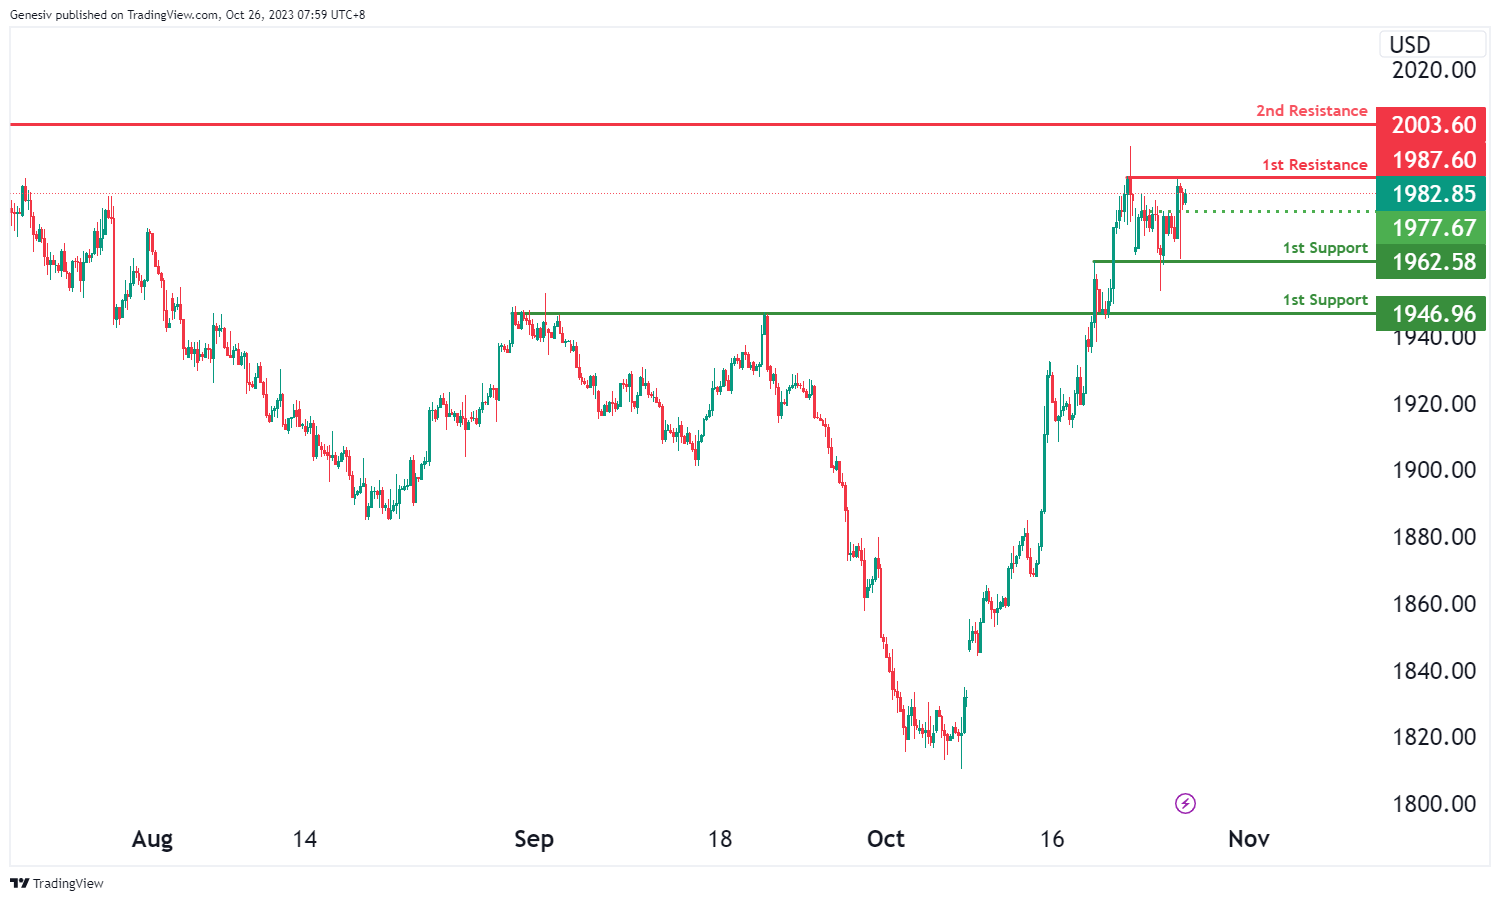The image size is (1500, 901).
Task: Select the 1946.96 support price label
Action: [1433, 314]
